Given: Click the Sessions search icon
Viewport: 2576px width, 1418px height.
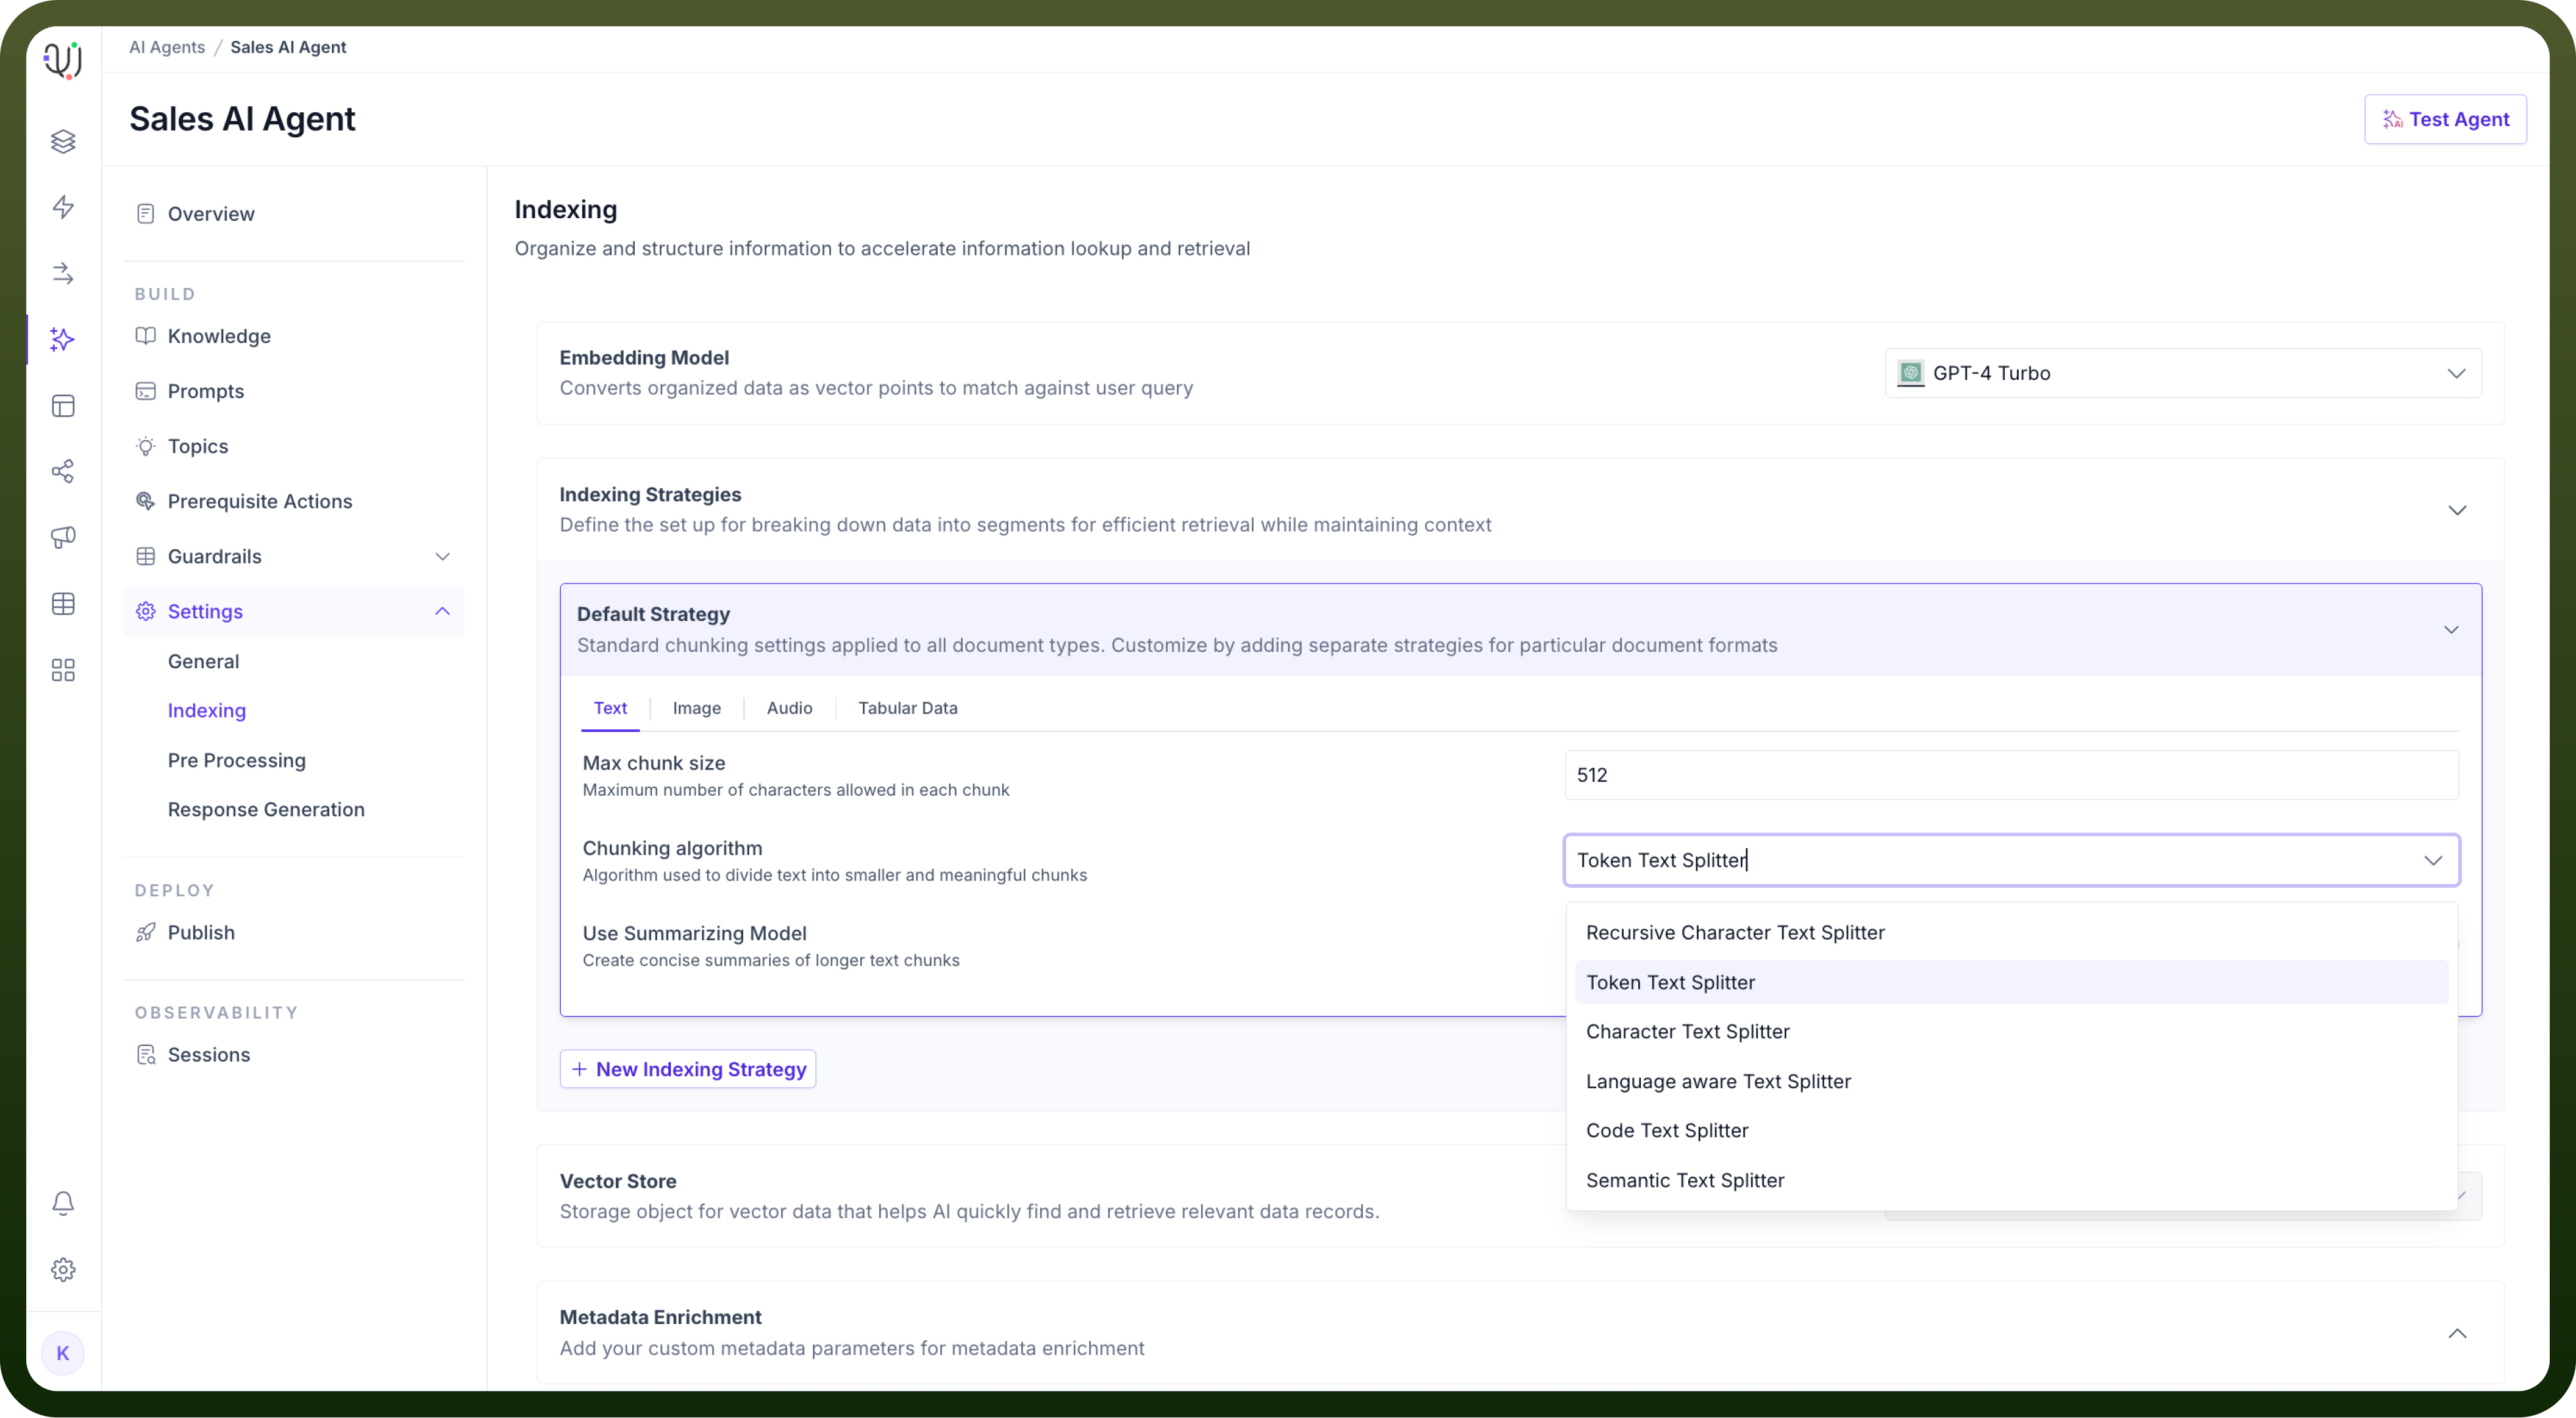Looking at the screenshot, I should (146, 1054).
